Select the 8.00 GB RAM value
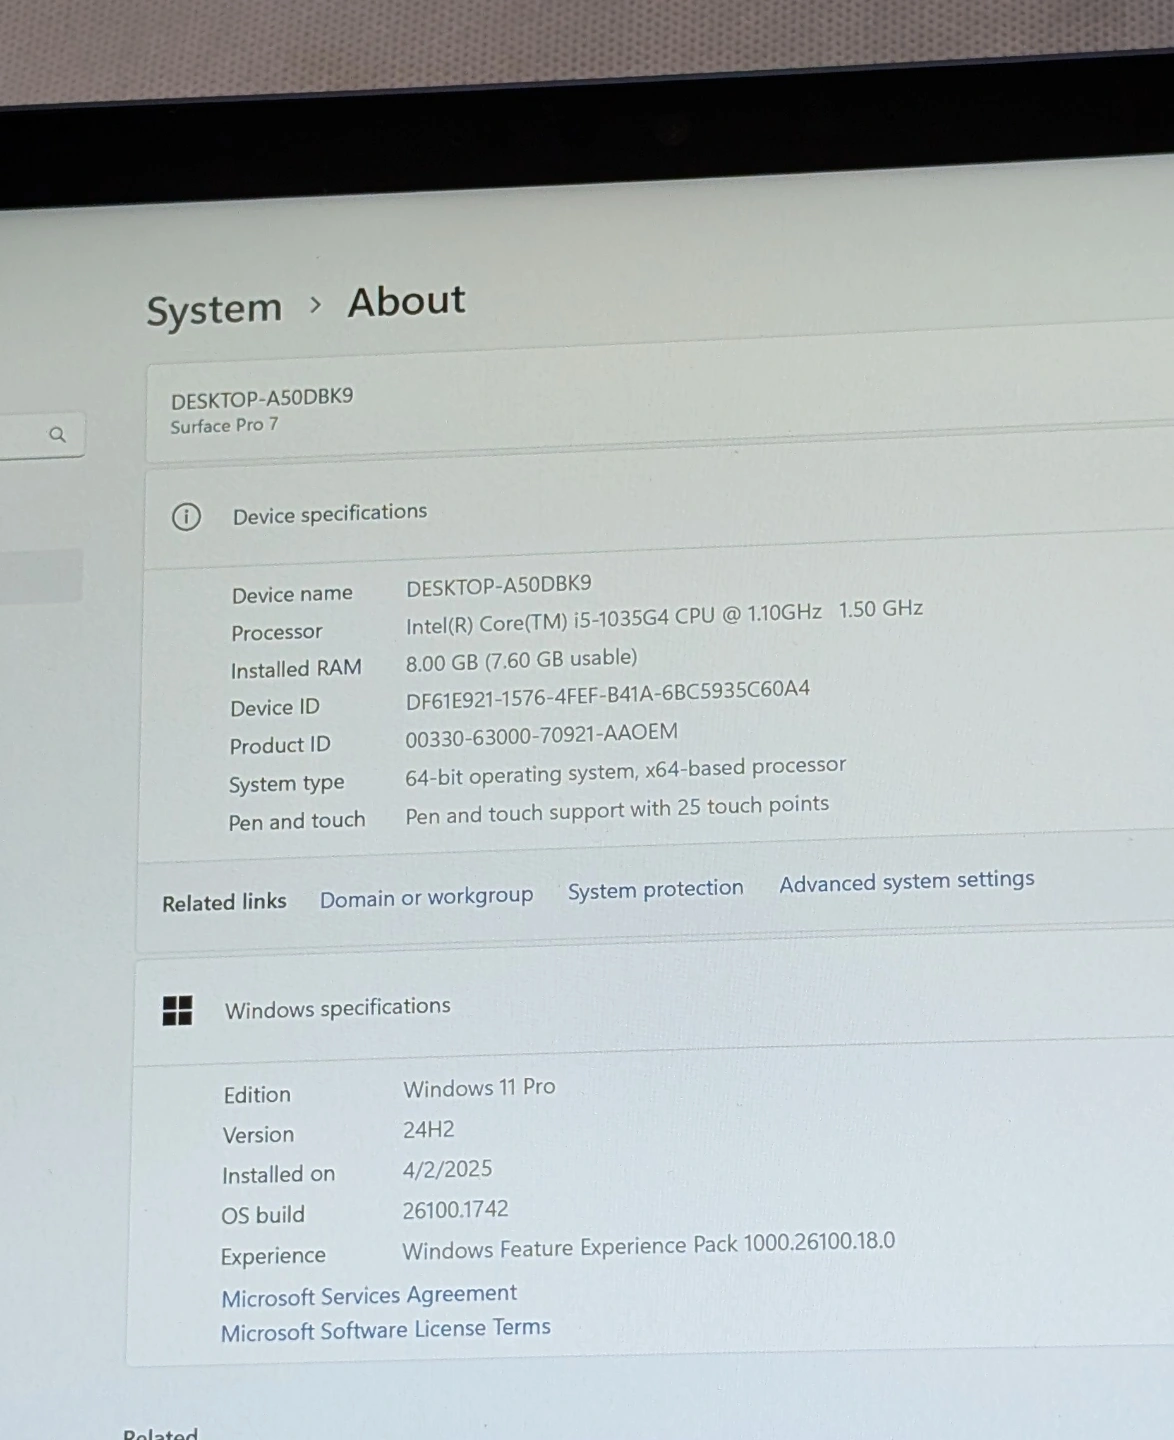Viewport: 1174px width, 1440px height. coord(521,660)
